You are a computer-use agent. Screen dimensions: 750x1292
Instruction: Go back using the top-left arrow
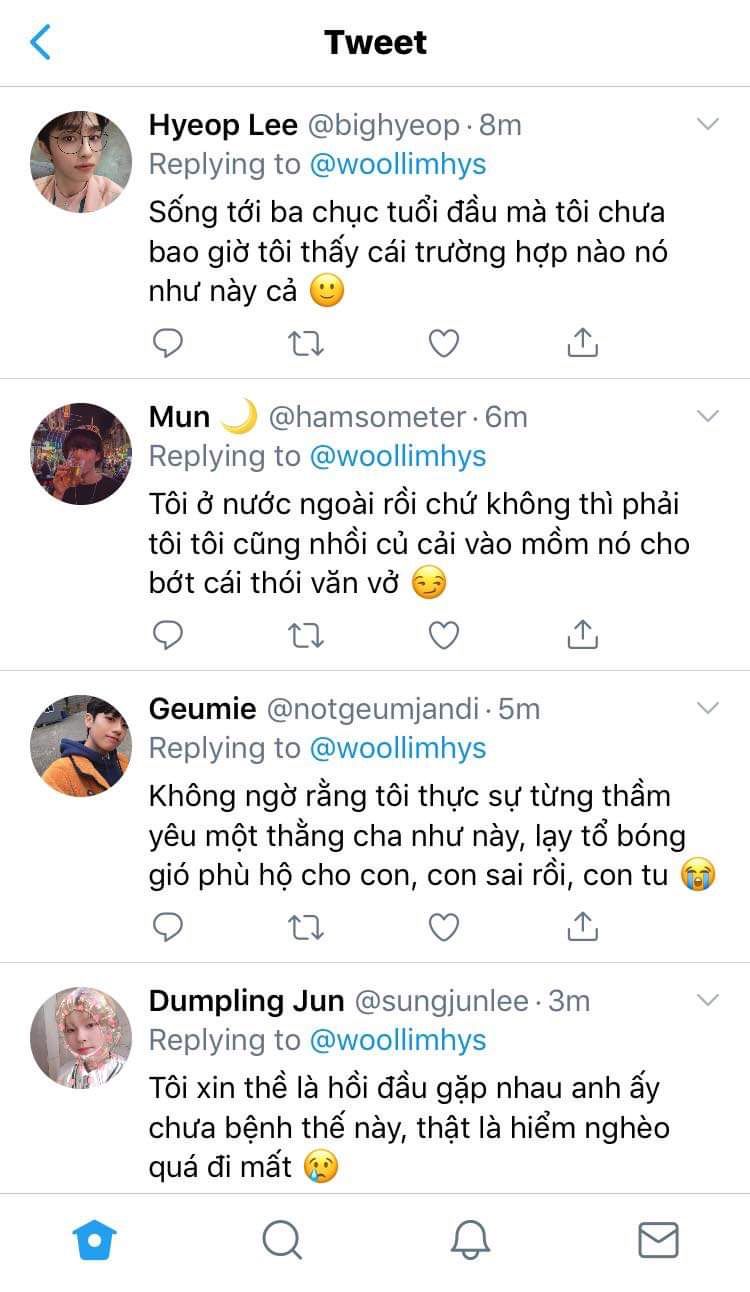(41, 42)
